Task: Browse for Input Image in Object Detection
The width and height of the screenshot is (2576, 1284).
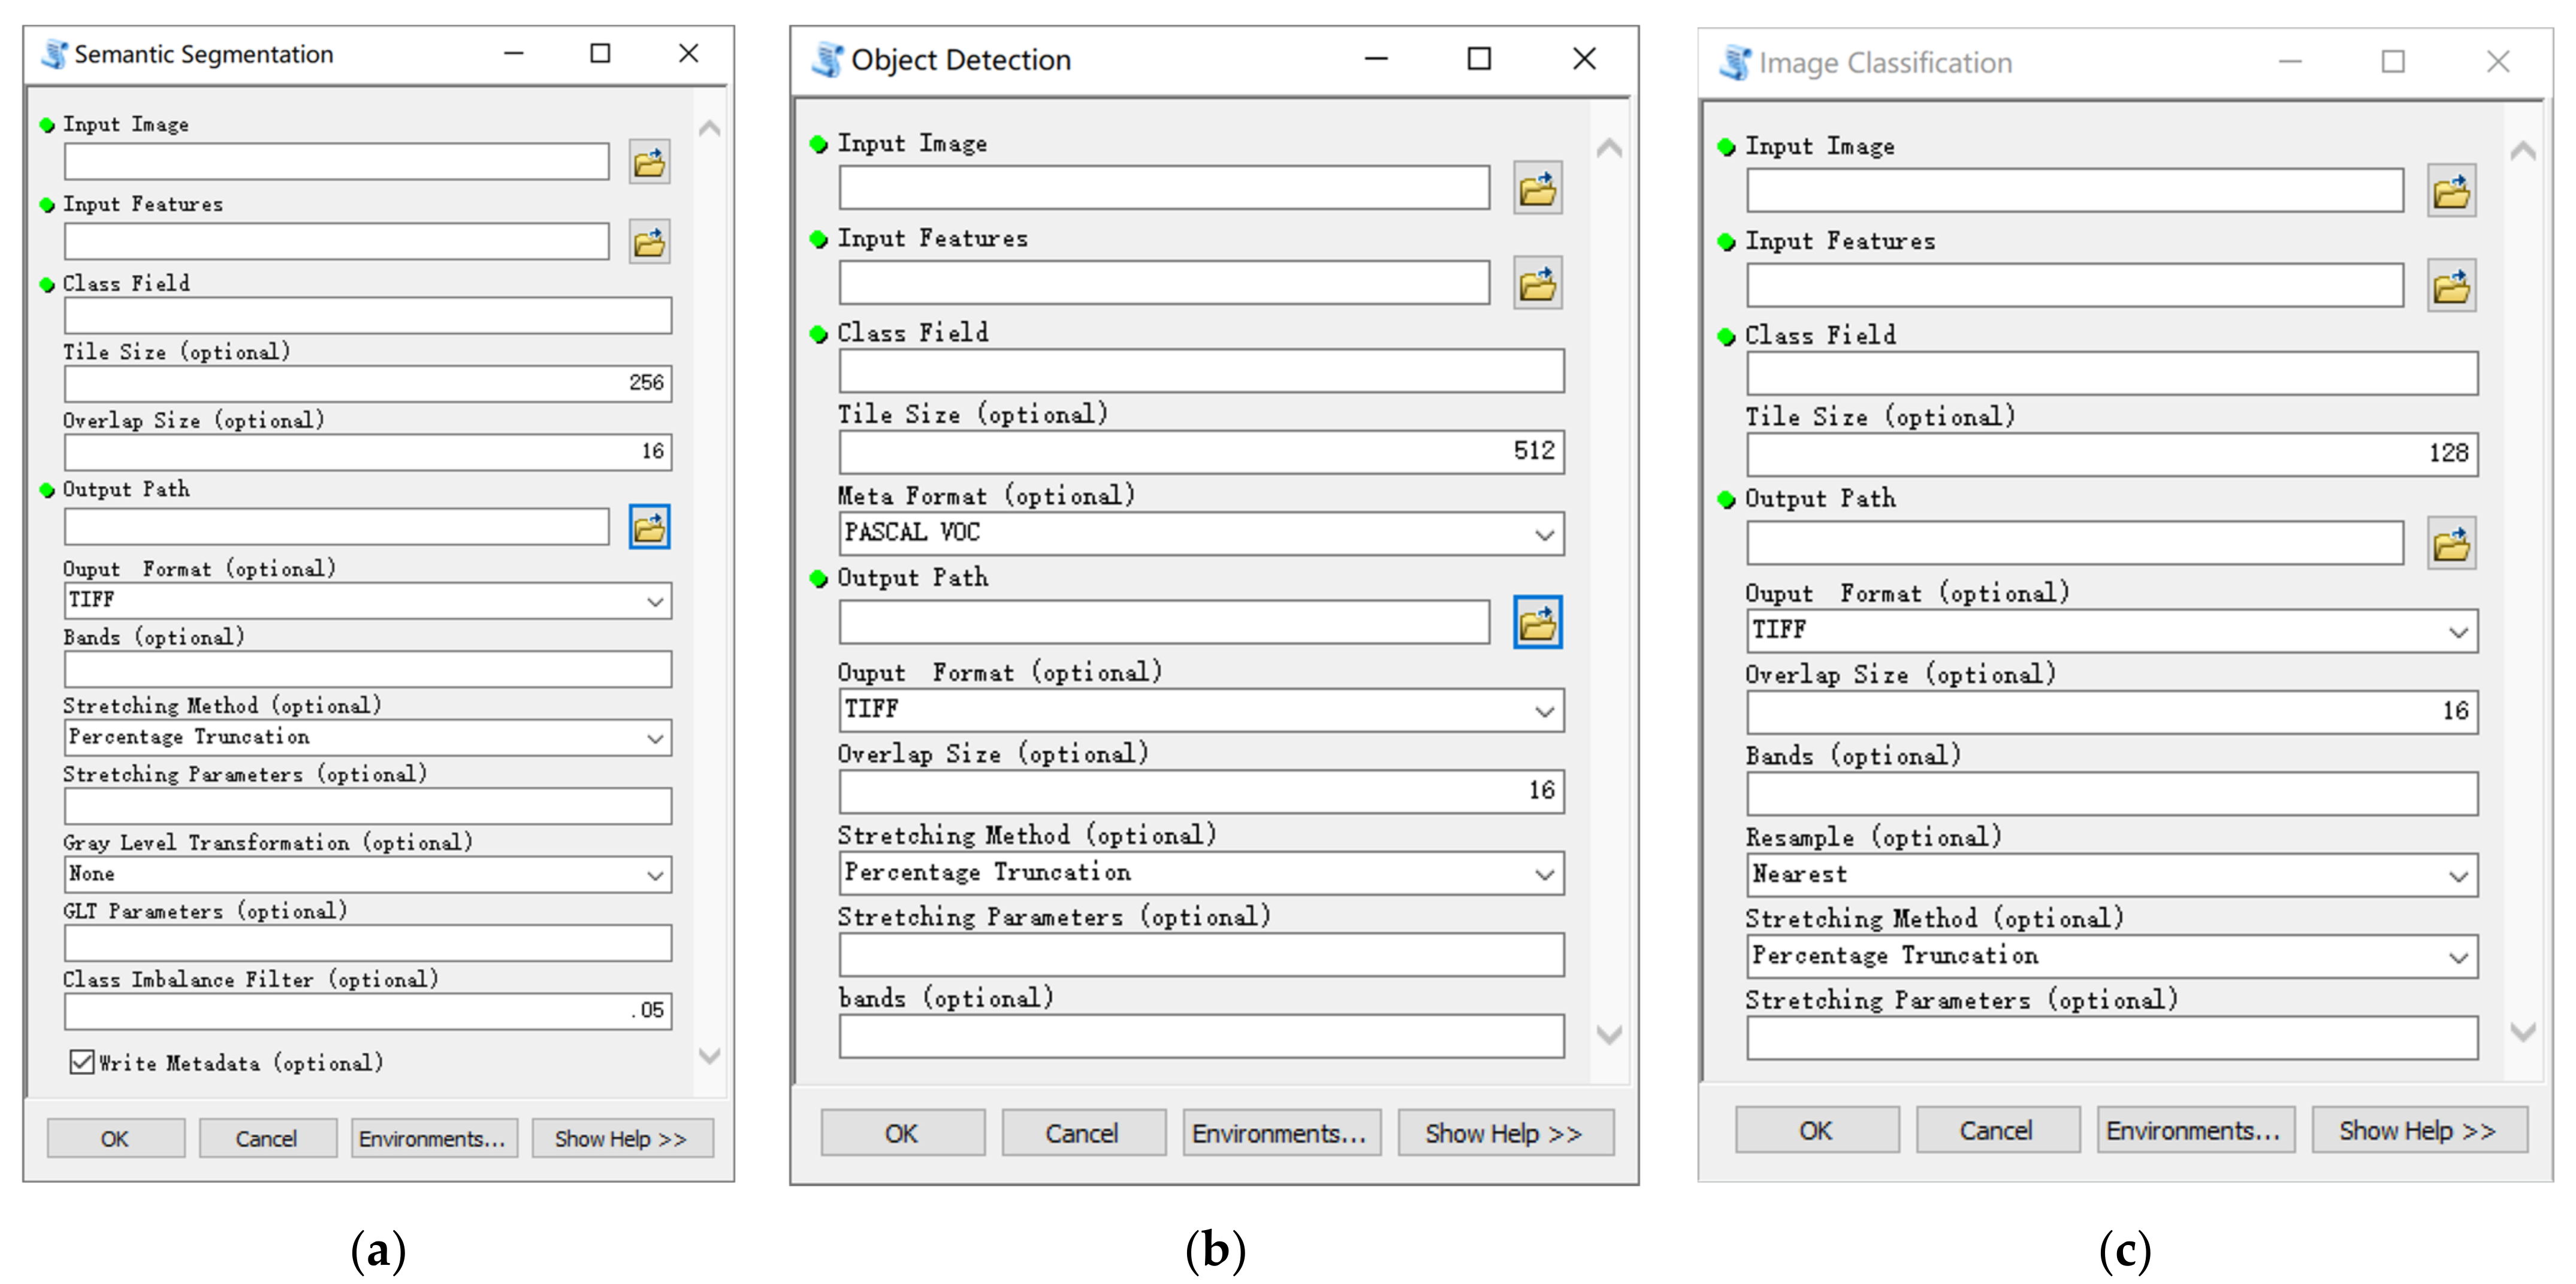Action: tap(1537, 189)
